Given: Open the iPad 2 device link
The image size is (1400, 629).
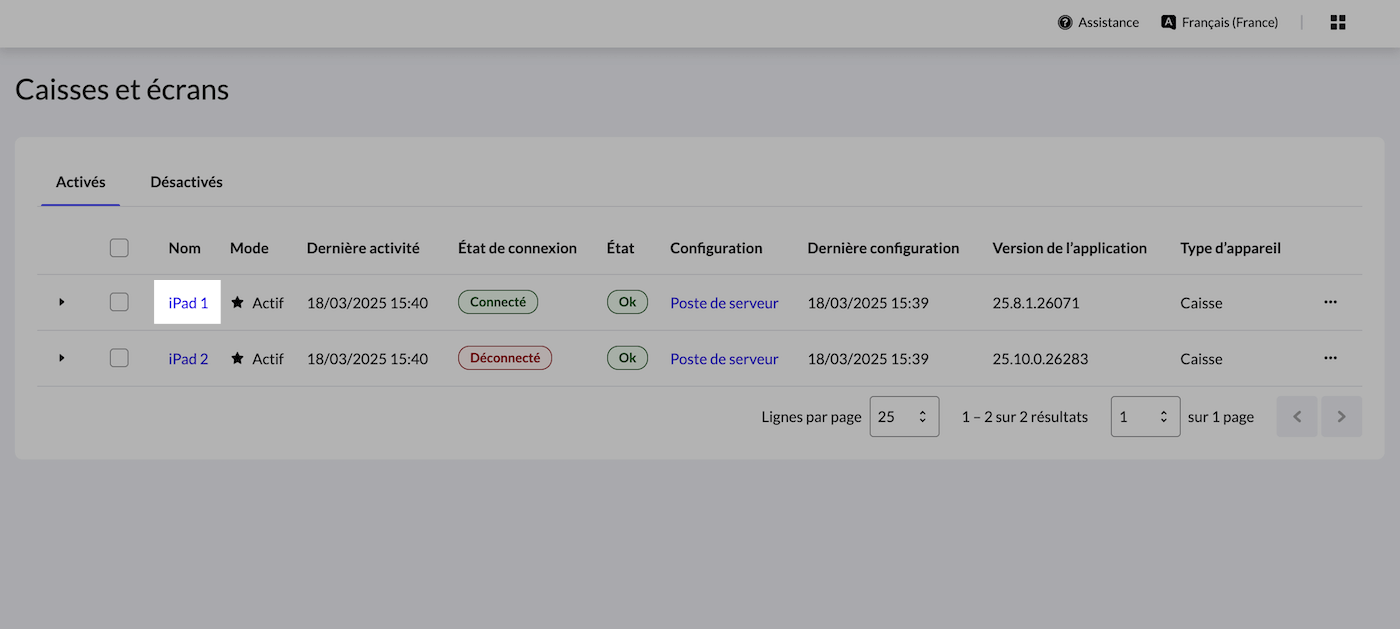Looking at the screenshot, I should coord(188,359).
